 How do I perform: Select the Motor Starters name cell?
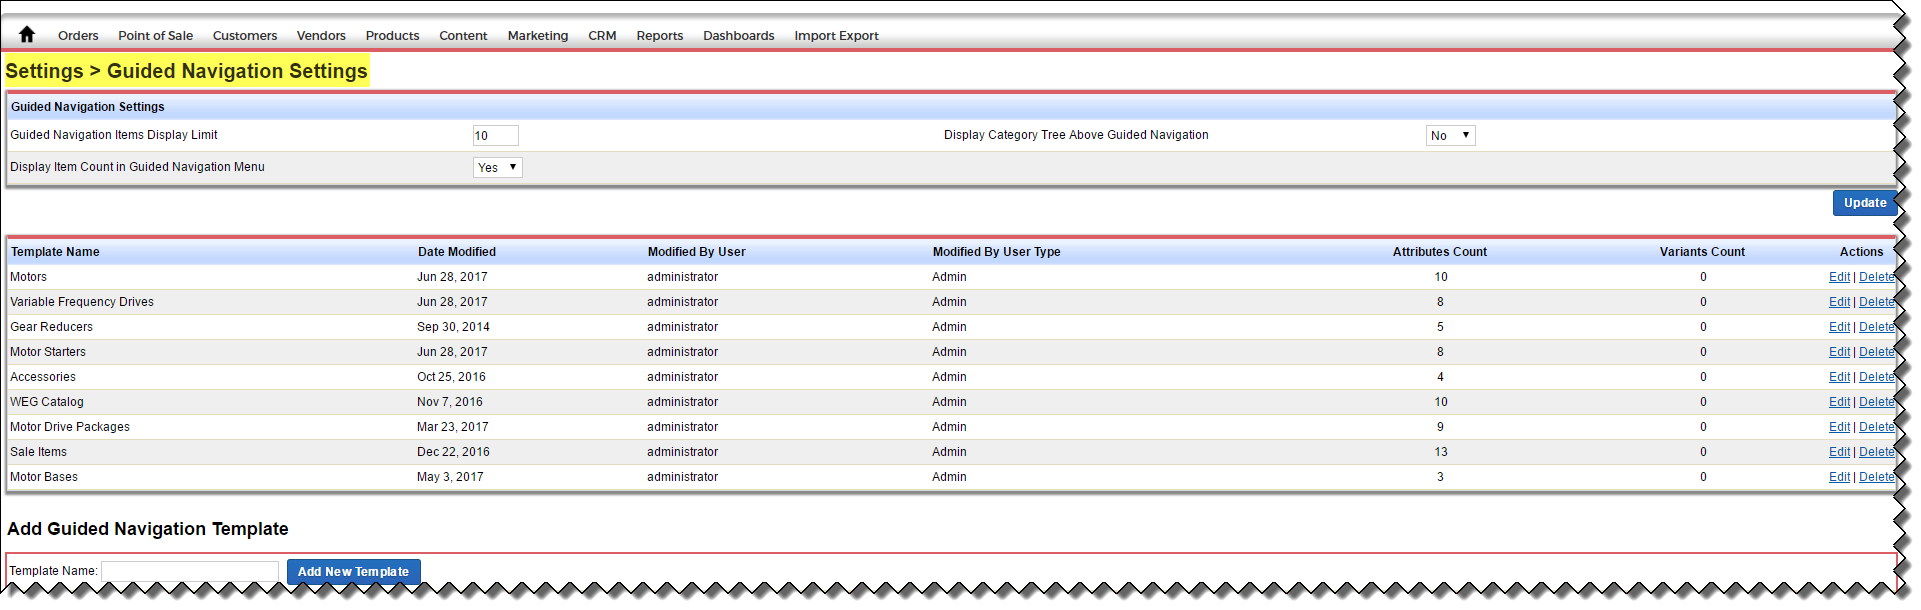[x=48, y=352]
